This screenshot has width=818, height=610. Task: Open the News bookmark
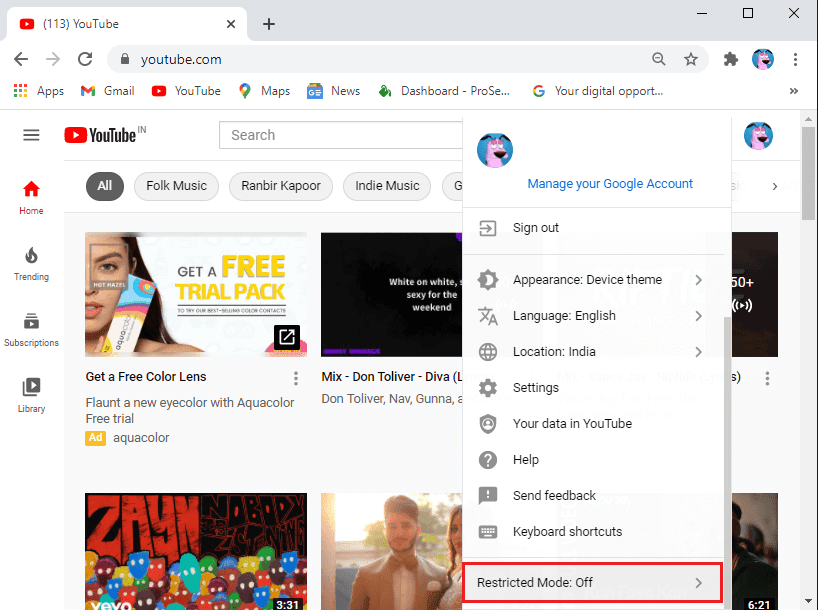334,91
